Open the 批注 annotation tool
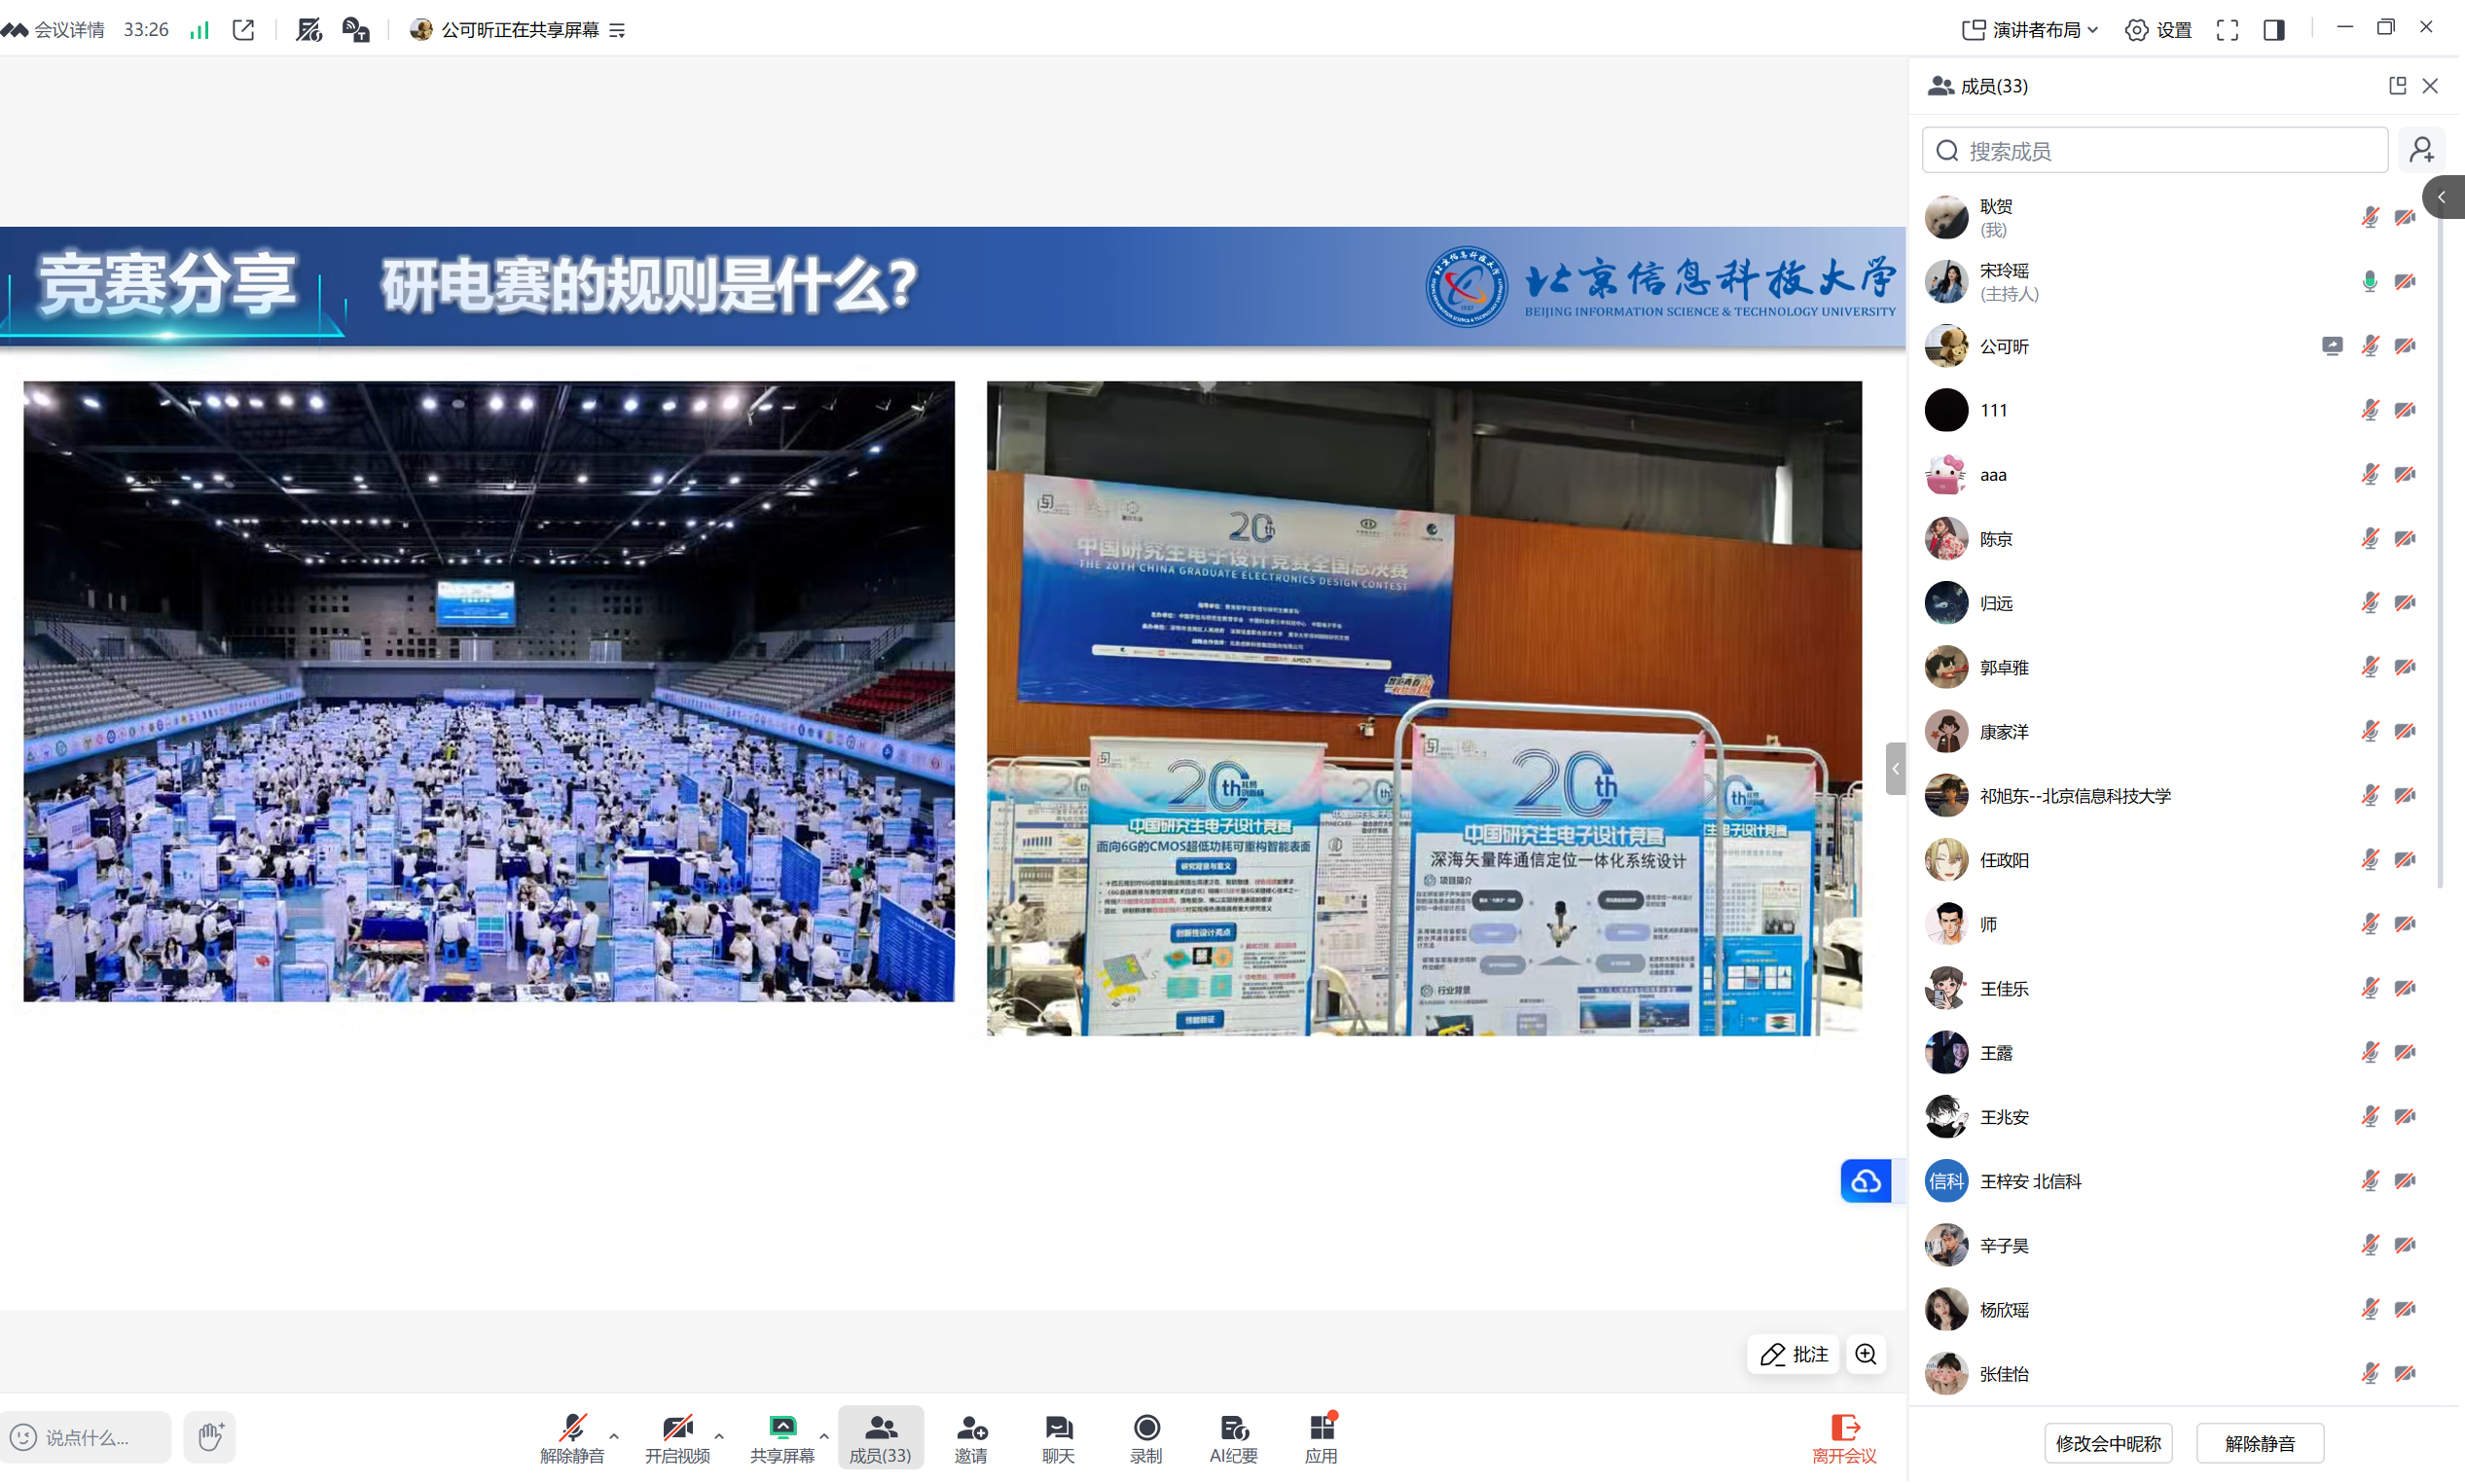This screenshot has width=2465, height=1484. 1794,1355
